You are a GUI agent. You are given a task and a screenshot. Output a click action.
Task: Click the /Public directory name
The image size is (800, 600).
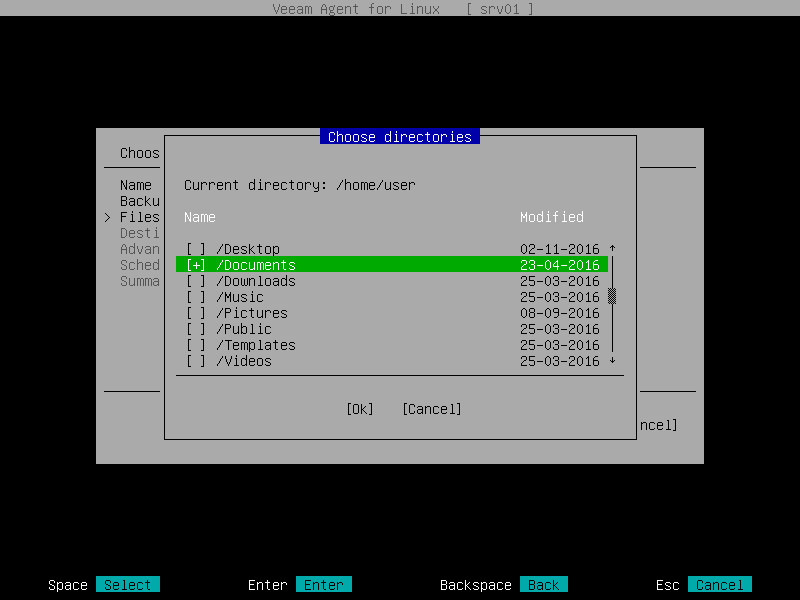(244, 329)
